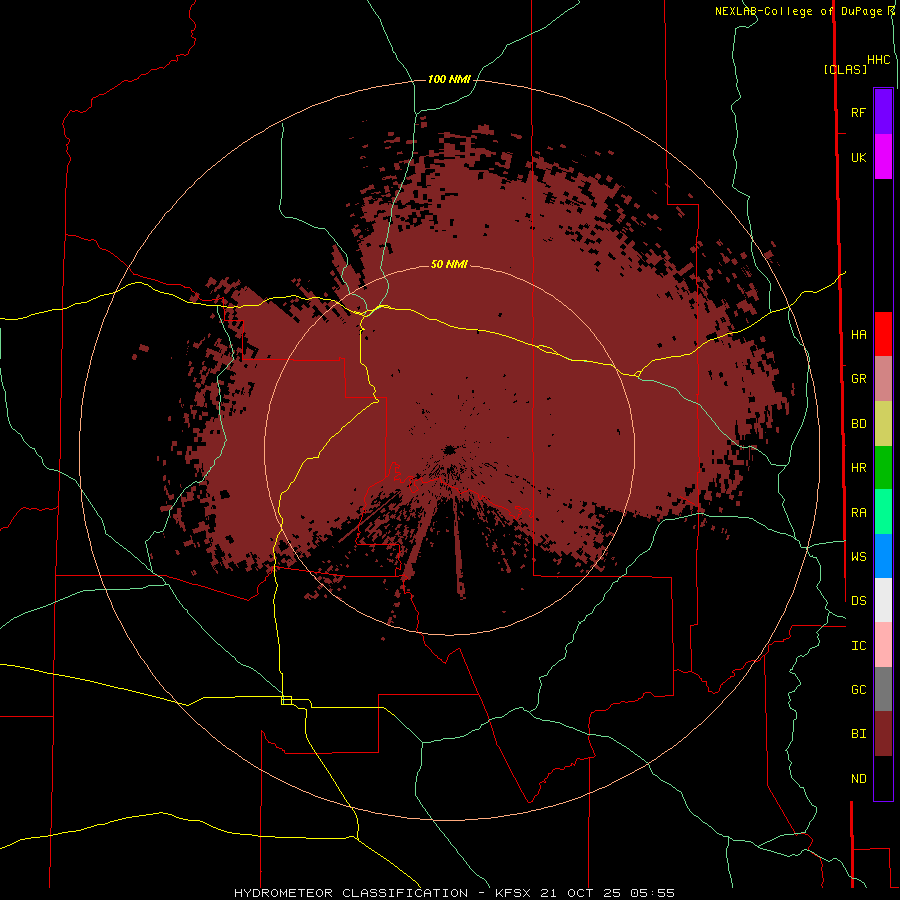Click the RF legend label
Image resolution: width=900 pixels, height=900 pixels.
pyautogui.click(x=858, y=112)
